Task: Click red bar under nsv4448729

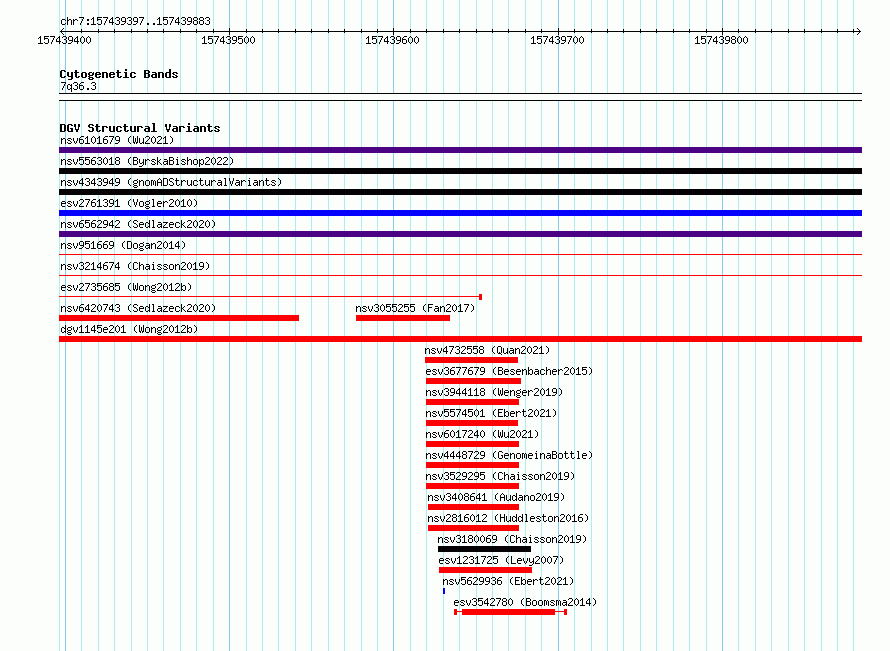Action: [472, 465]
